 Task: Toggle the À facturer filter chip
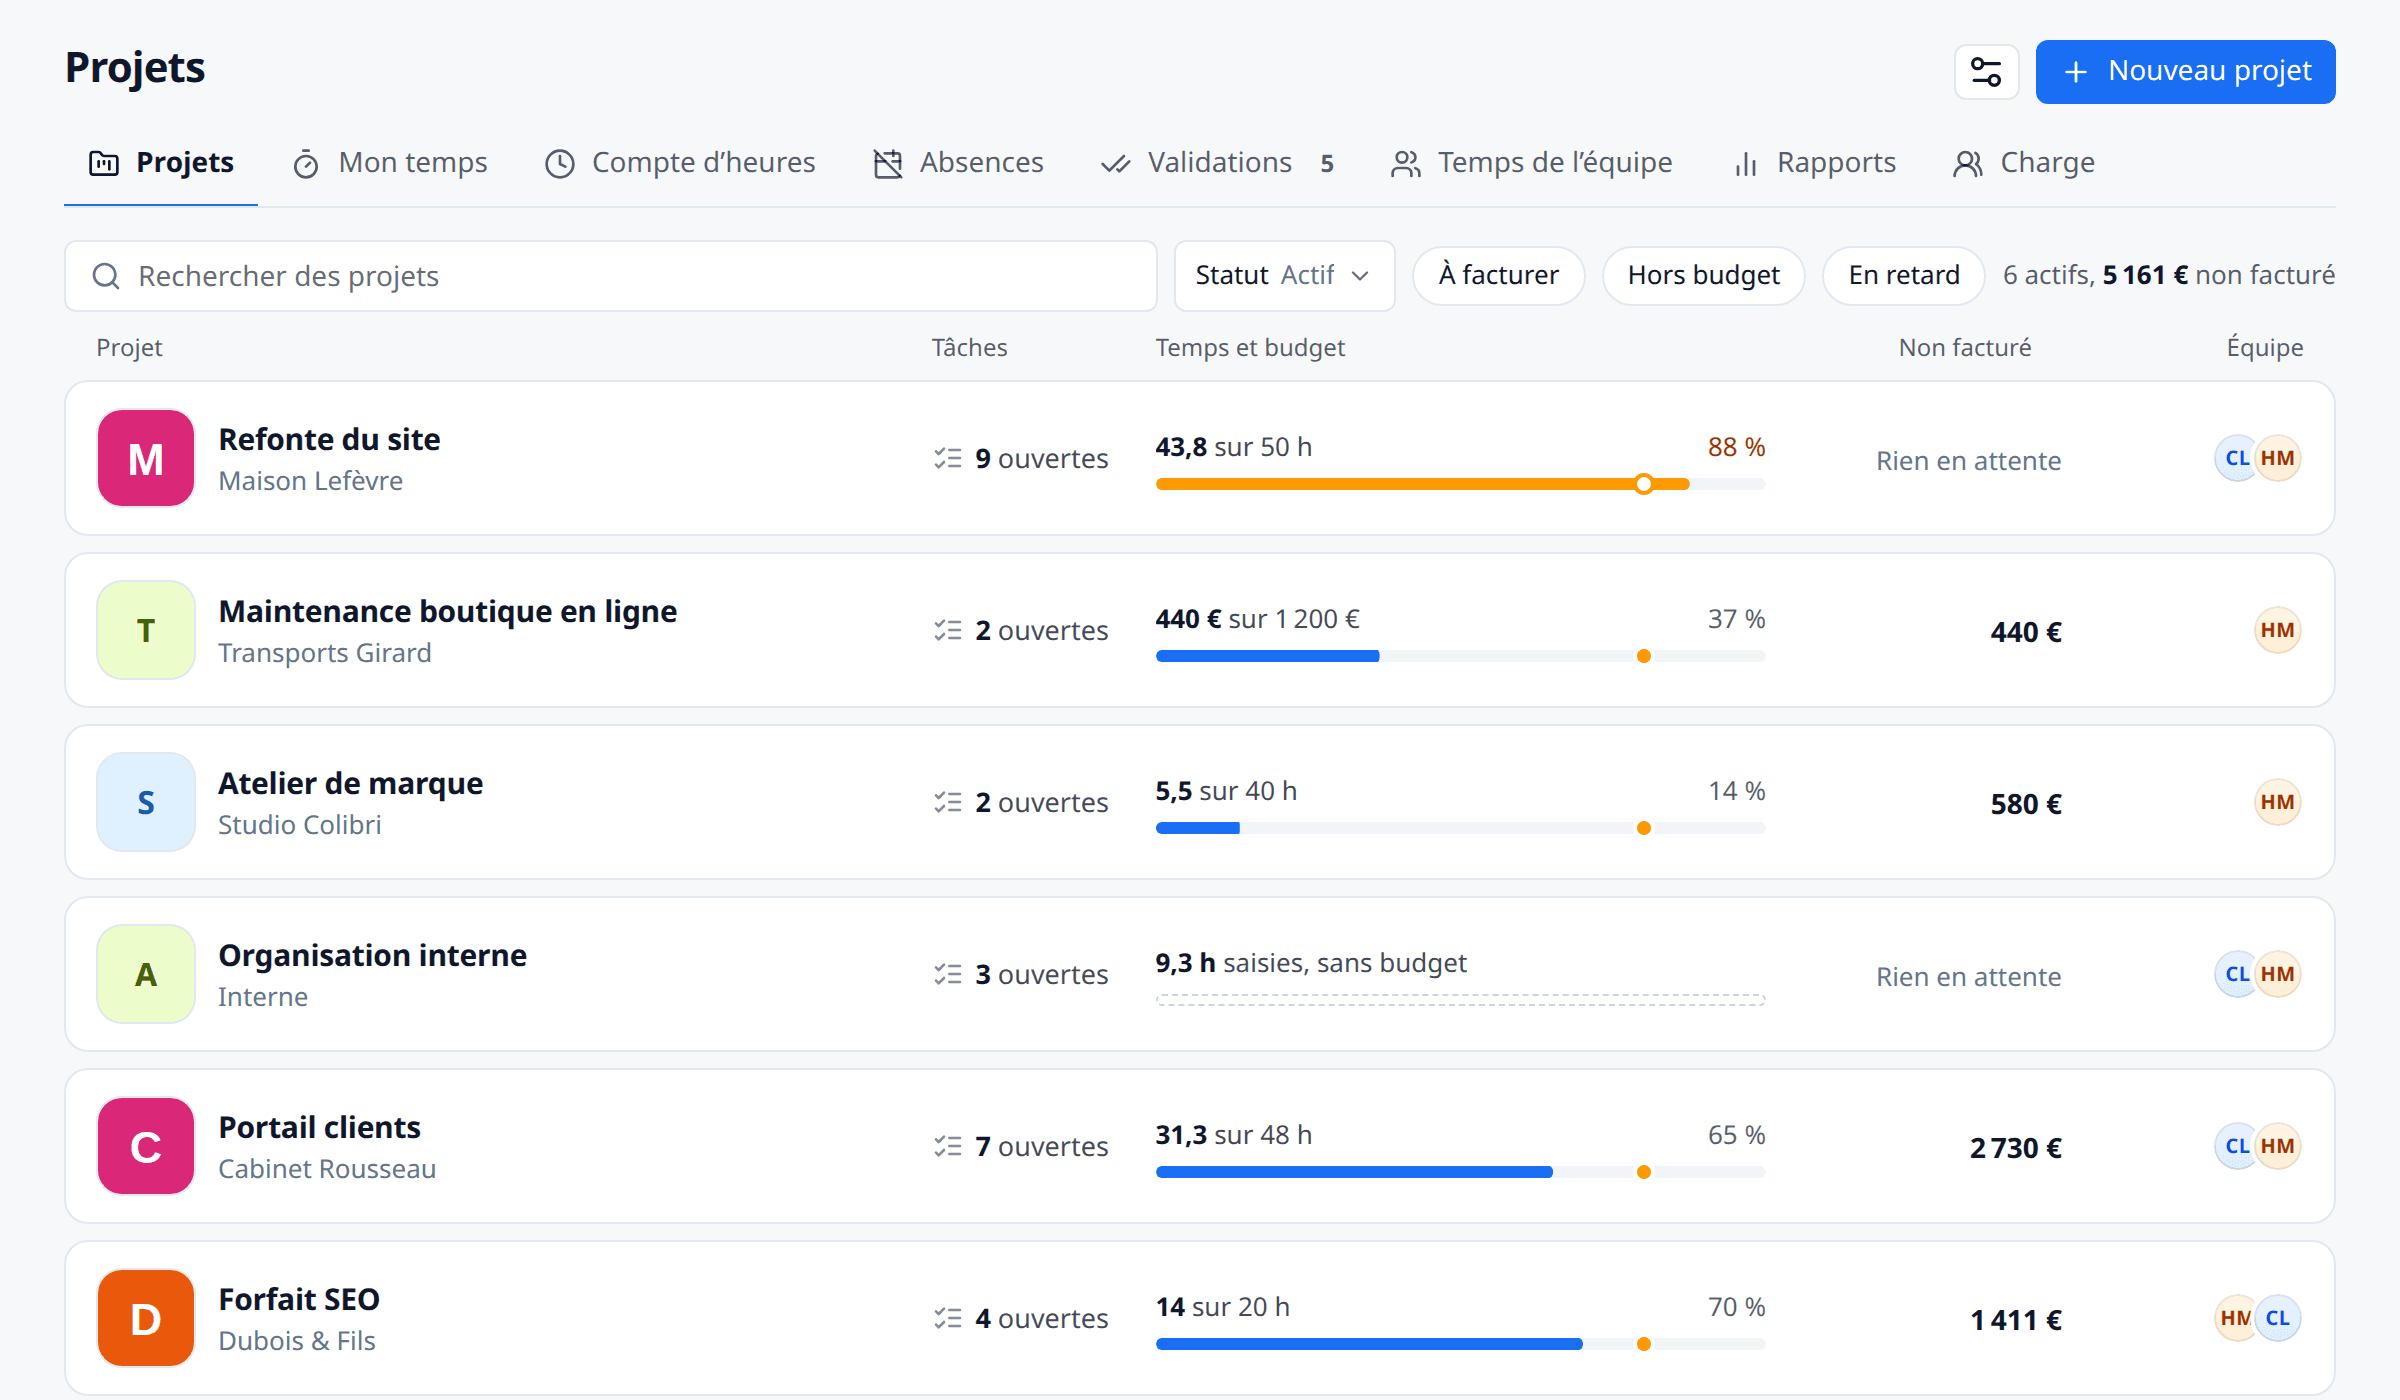1498,275
